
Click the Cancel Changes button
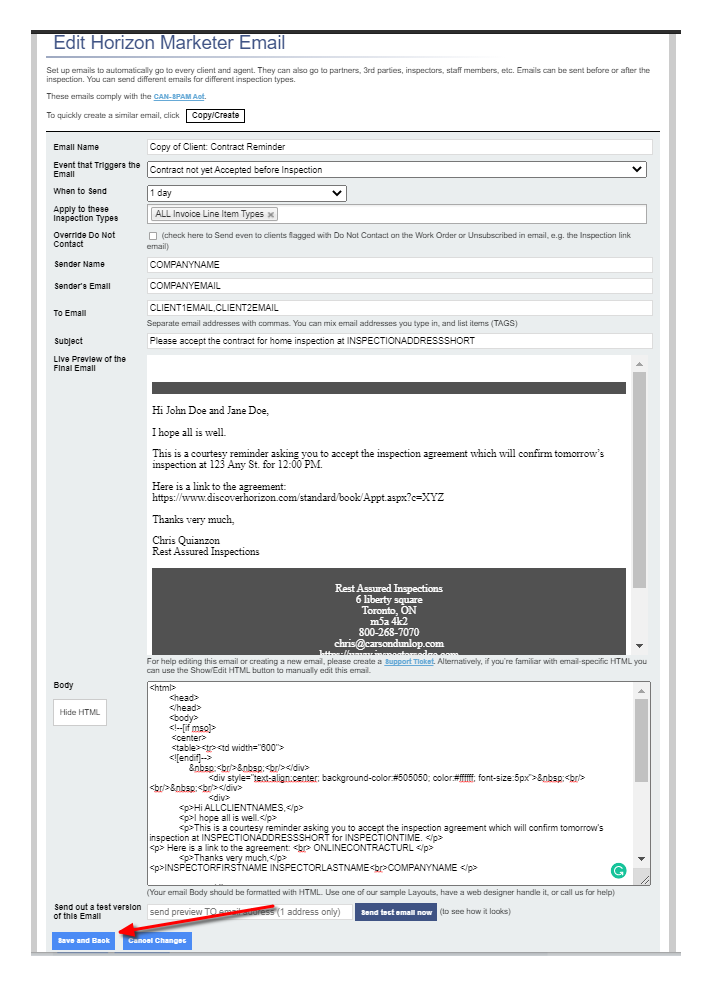click(x=157, y=941)
